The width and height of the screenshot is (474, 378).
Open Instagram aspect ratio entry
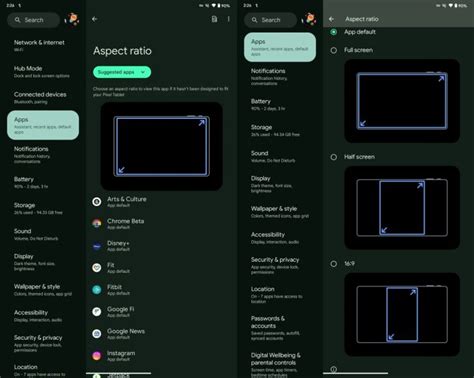click(162, 356)
